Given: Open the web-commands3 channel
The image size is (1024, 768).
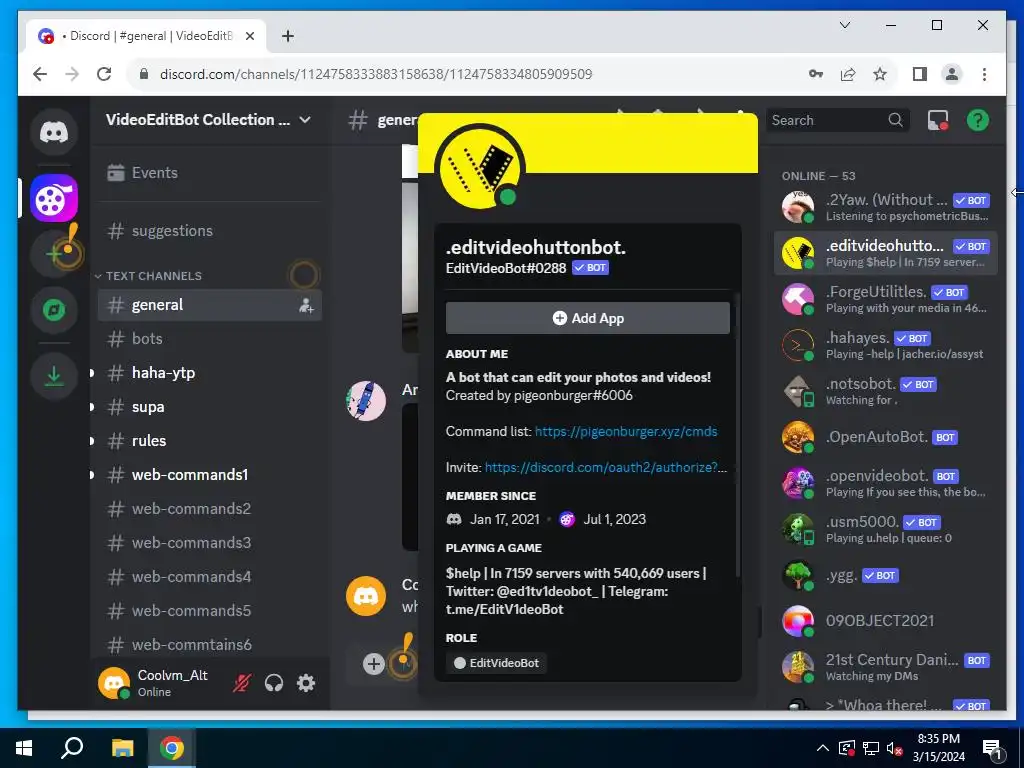Looking at the screenshot, I should (209, 543).
